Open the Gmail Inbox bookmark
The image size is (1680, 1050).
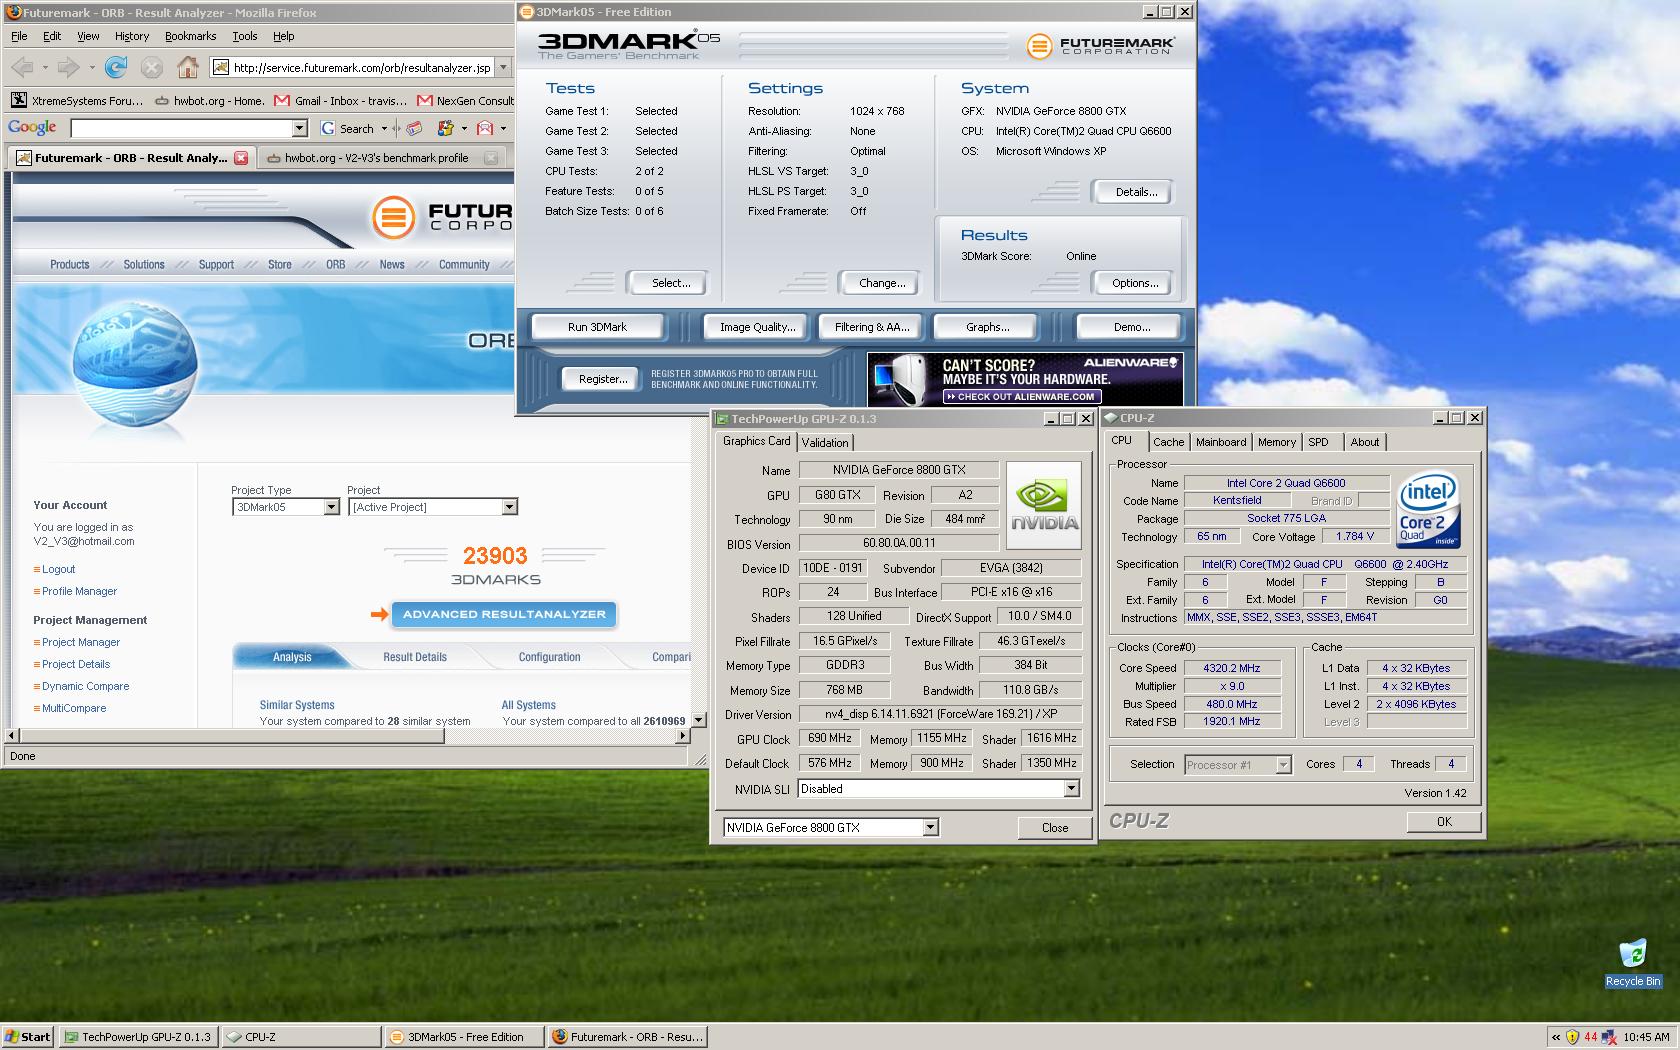(x=340, y=100)
